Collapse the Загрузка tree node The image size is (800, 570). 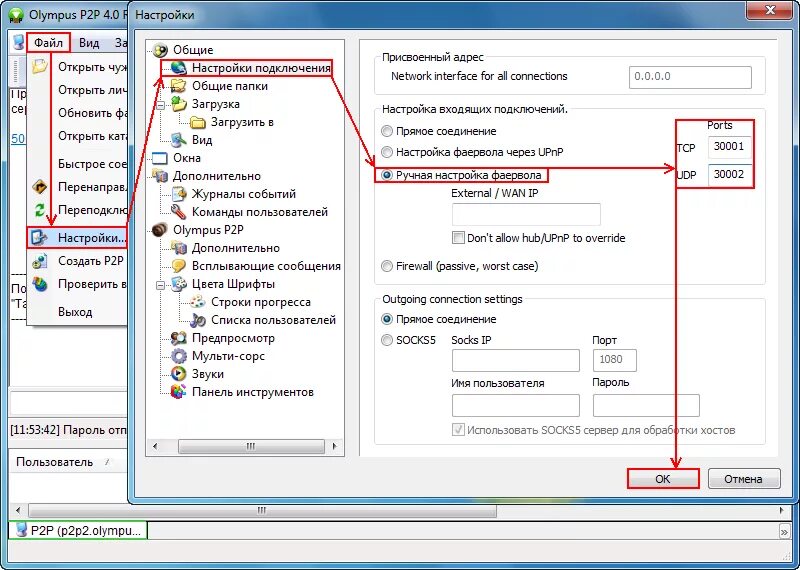coord(161,106)
